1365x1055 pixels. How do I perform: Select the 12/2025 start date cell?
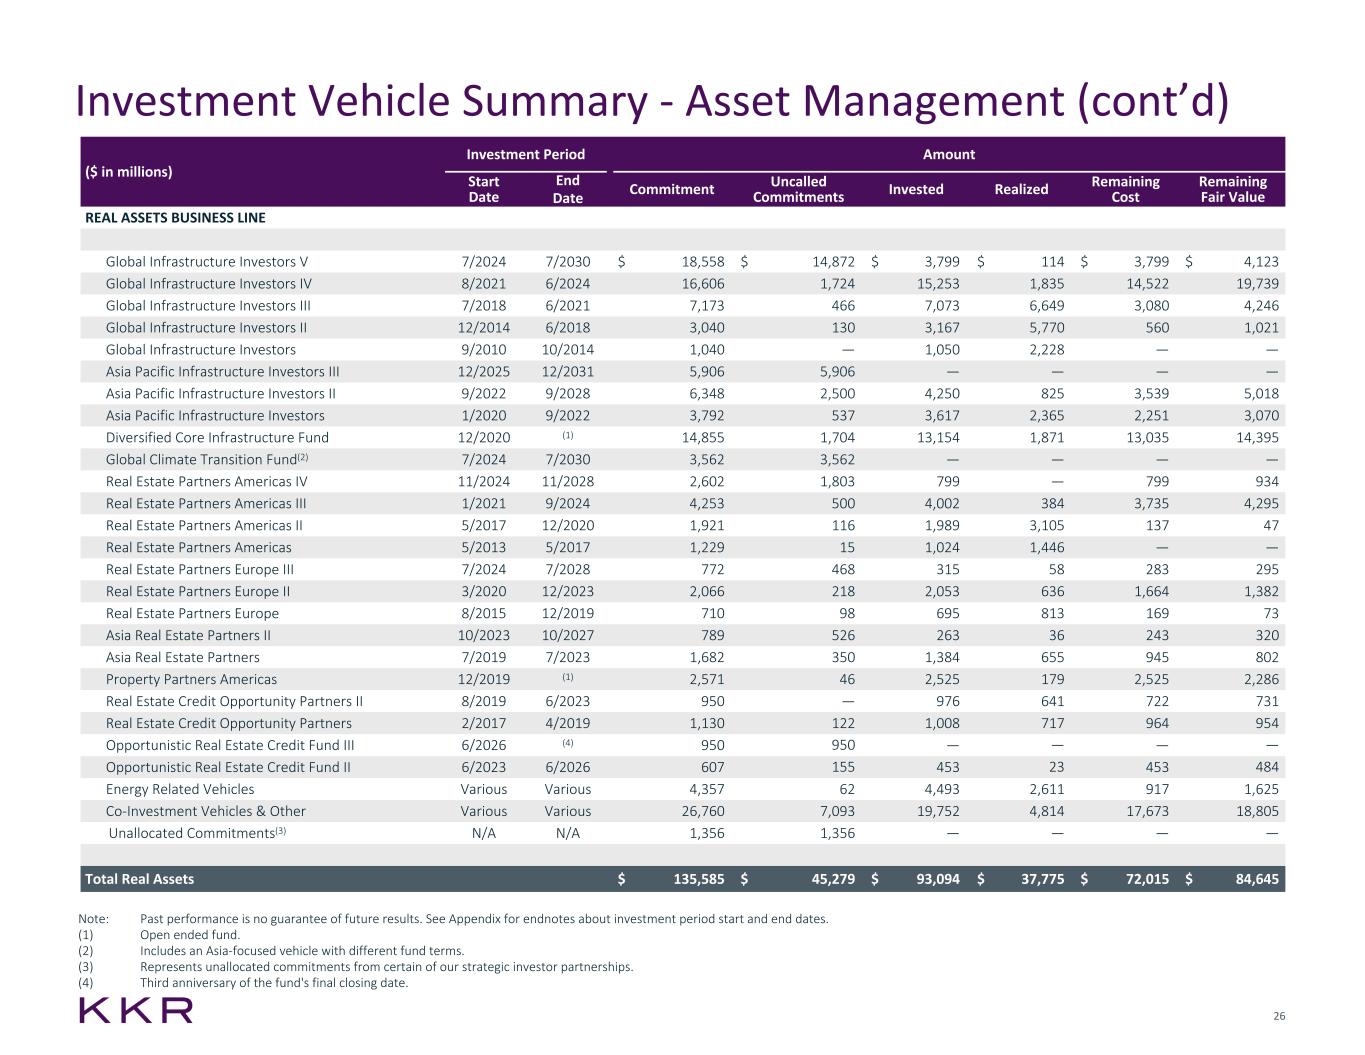(x=484, y=372)
